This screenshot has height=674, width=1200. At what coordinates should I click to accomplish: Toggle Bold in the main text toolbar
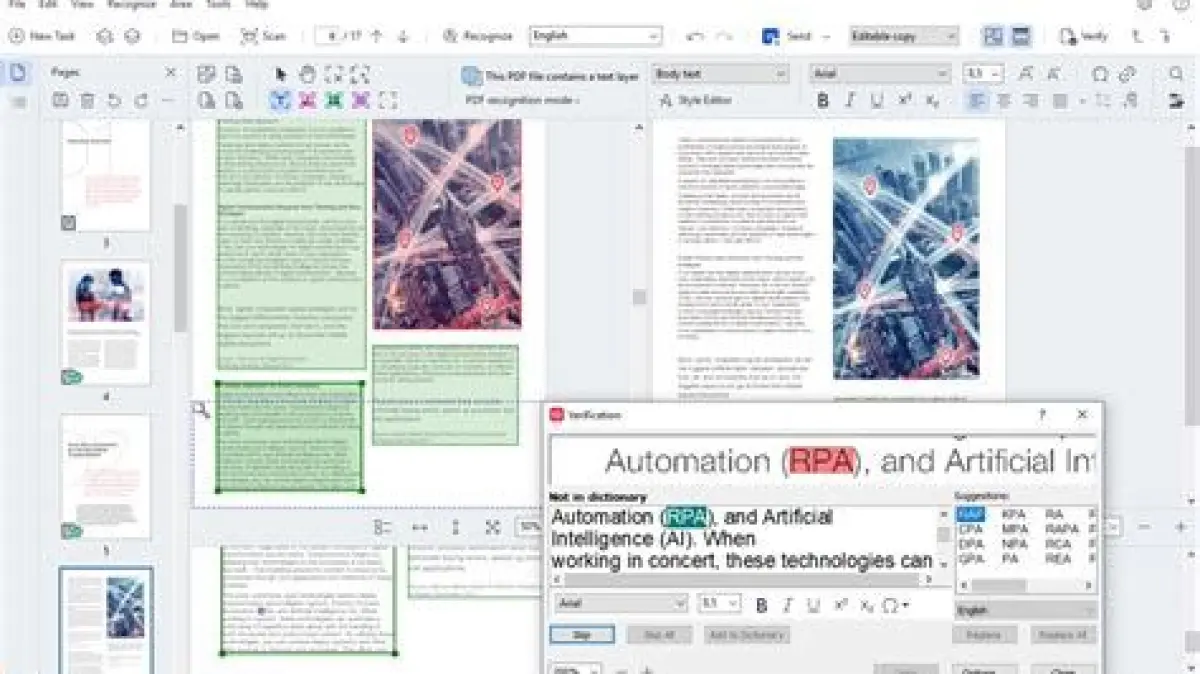point(822,100)
